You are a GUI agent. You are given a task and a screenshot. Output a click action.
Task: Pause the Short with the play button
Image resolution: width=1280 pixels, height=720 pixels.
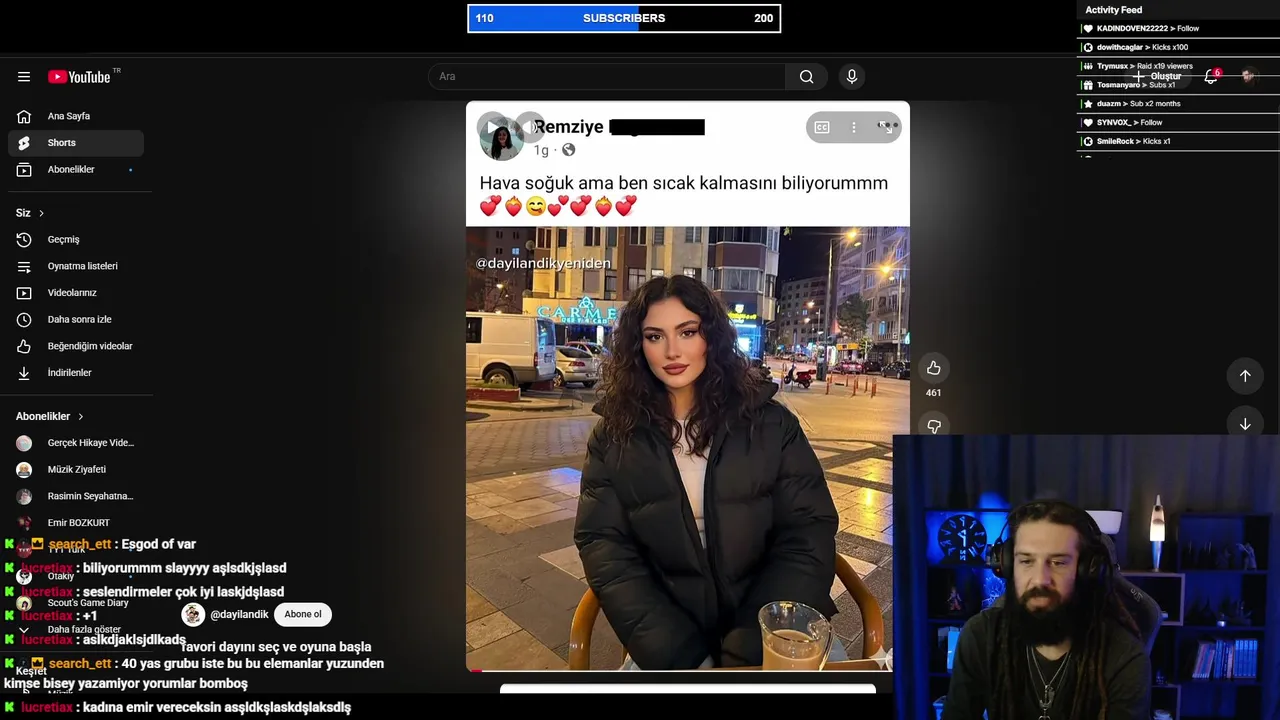491,127
